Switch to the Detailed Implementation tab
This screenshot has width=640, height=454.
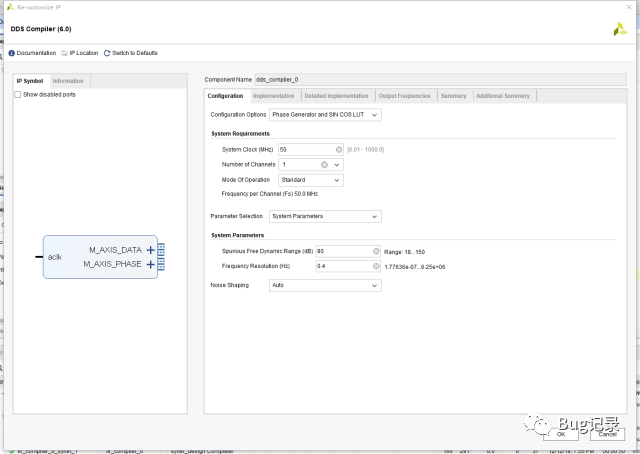tap(336, 96)
